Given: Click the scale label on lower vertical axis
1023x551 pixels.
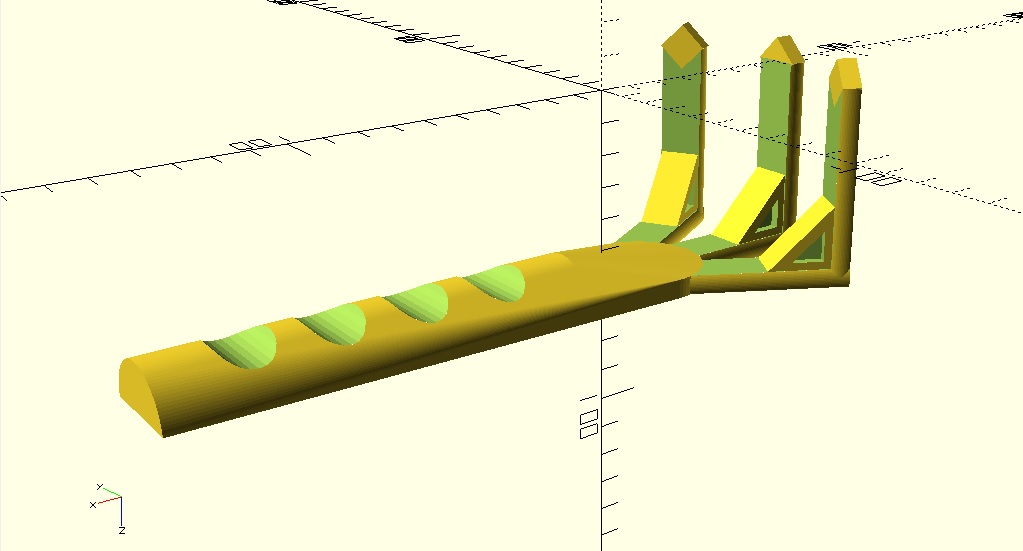Looking at the screenshot, I should click(x=588, y=423).
